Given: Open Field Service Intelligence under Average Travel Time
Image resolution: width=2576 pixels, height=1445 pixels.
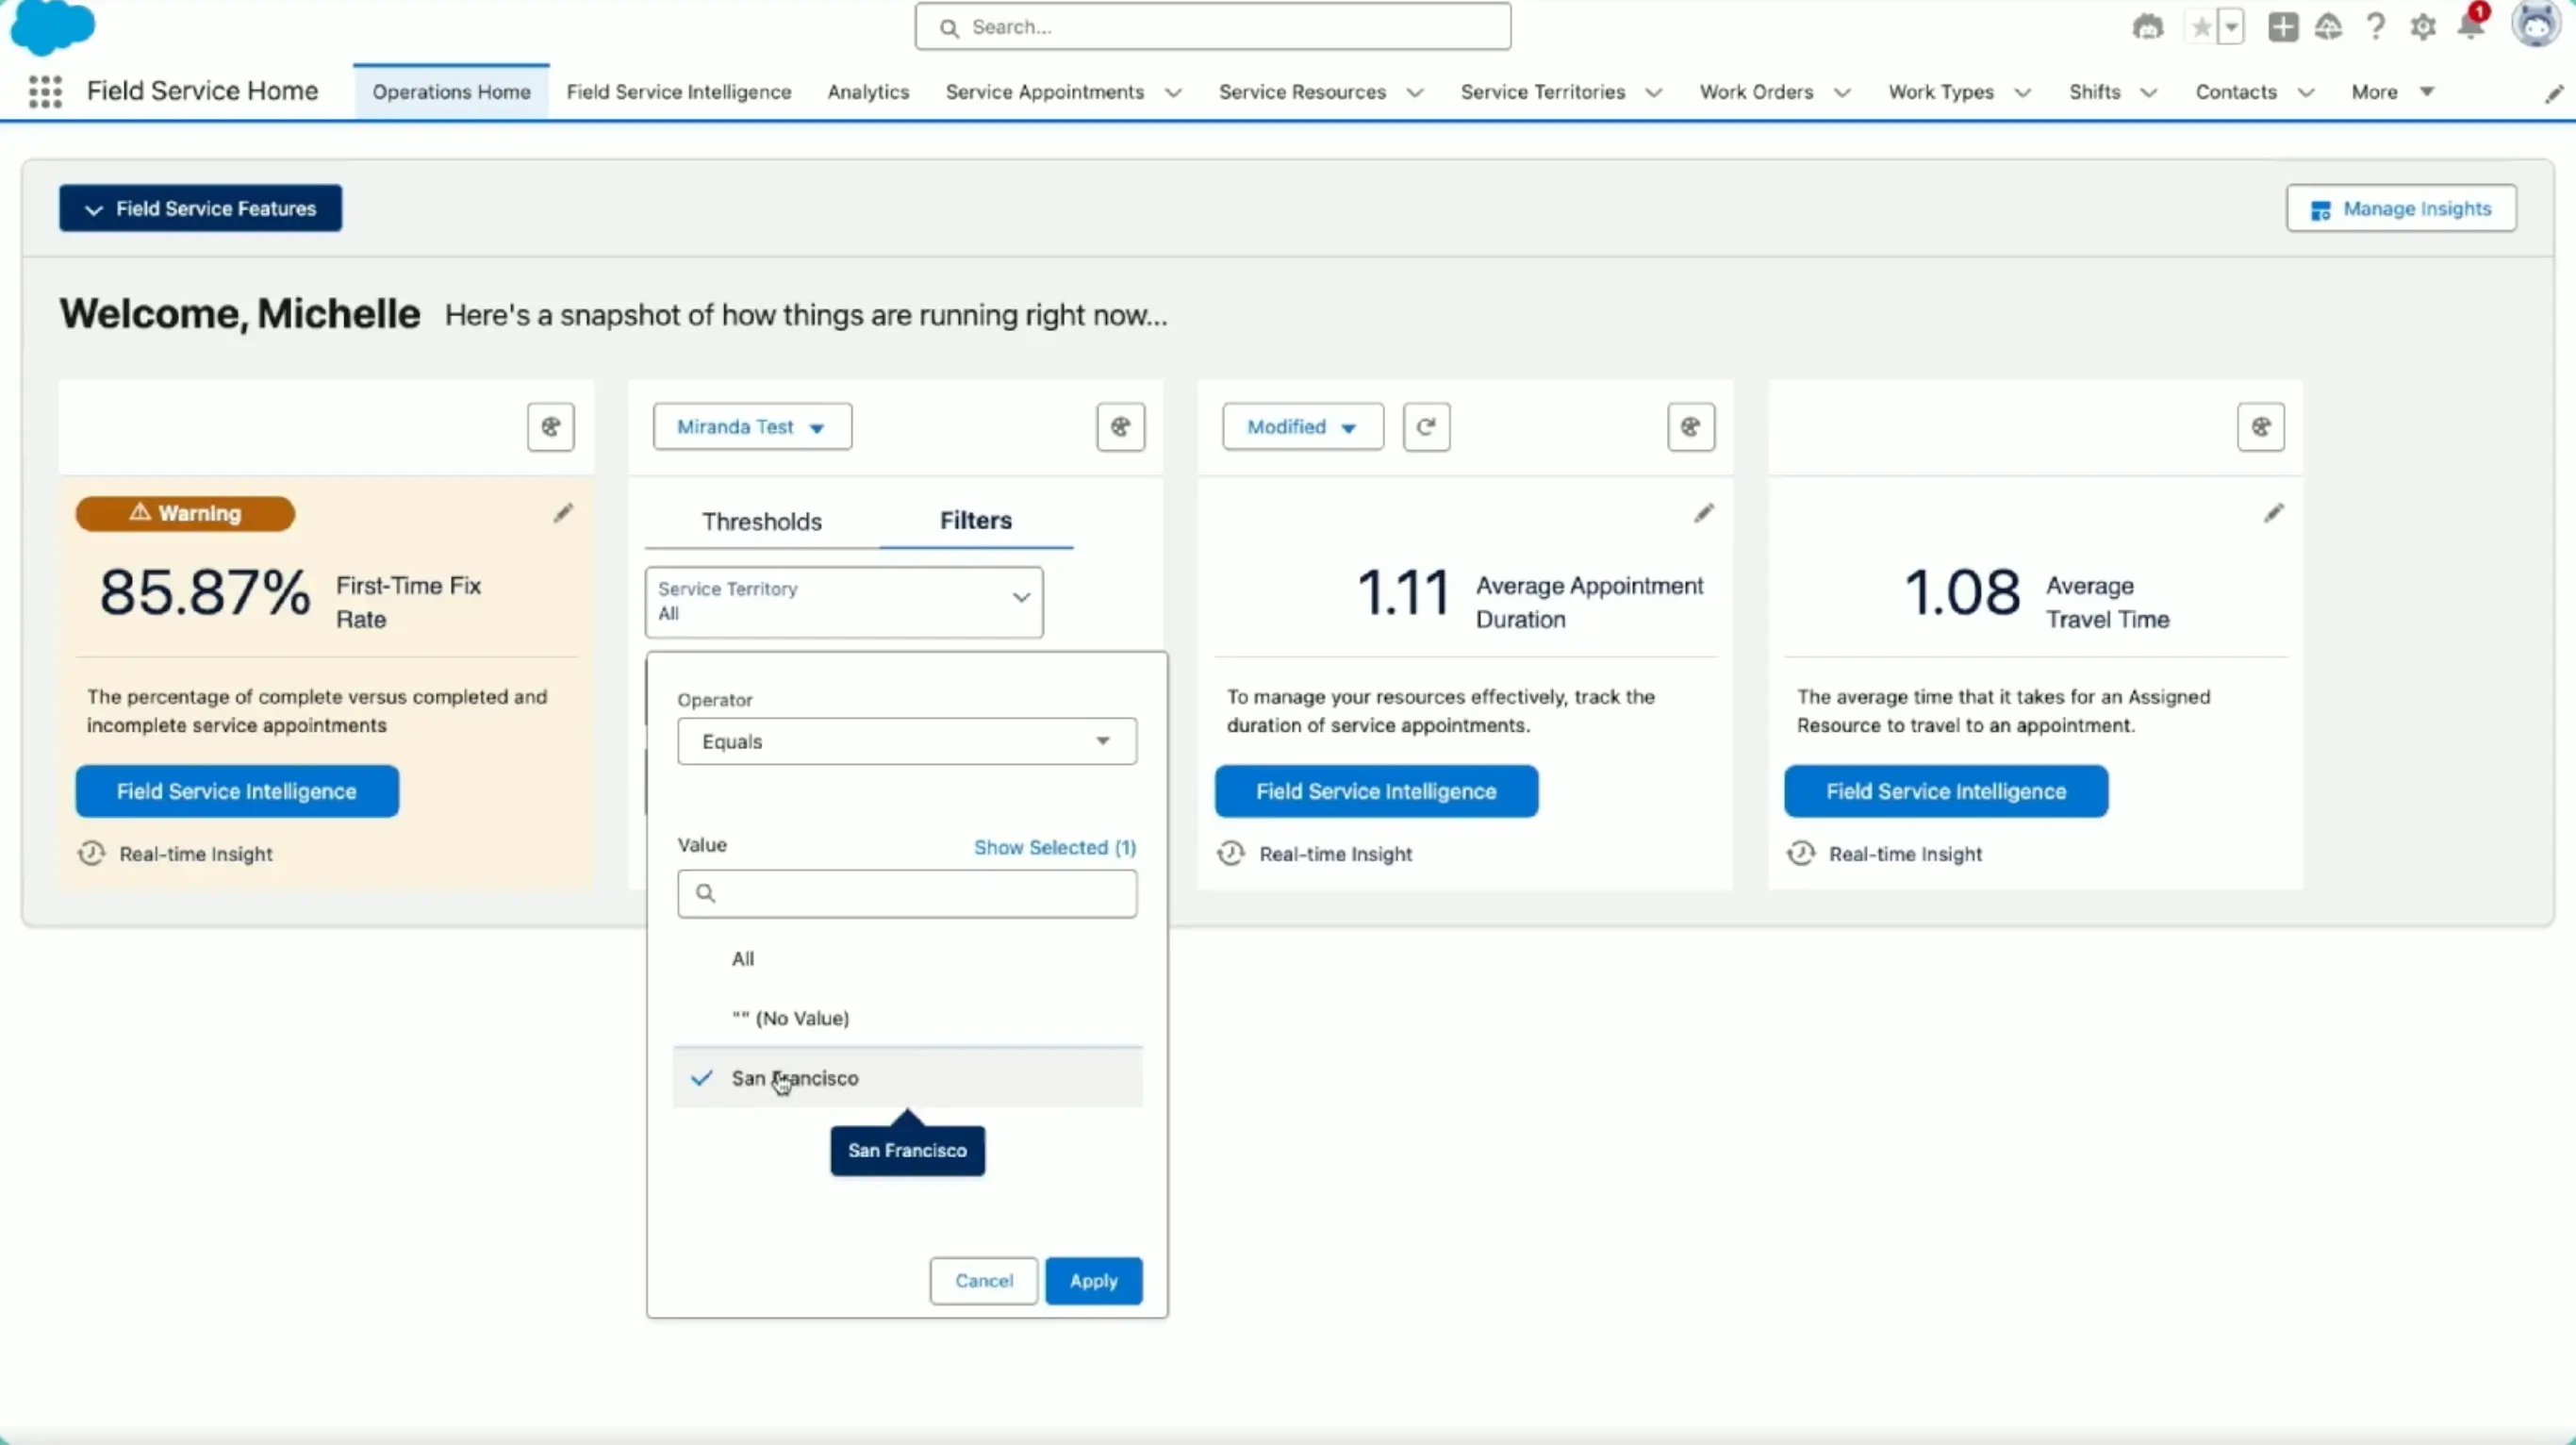Looking at the screenshot, I should pos(1946,791).
